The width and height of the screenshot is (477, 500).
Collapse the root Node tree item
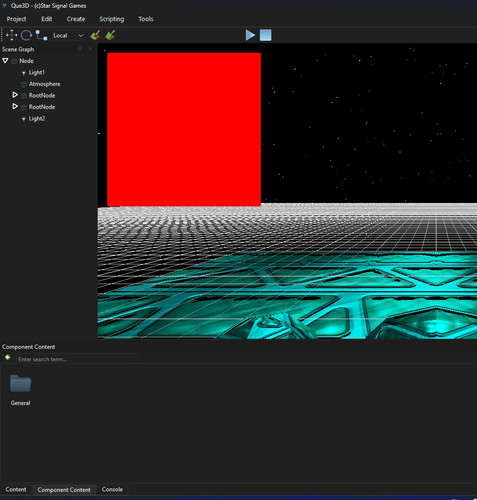(5, 61)
